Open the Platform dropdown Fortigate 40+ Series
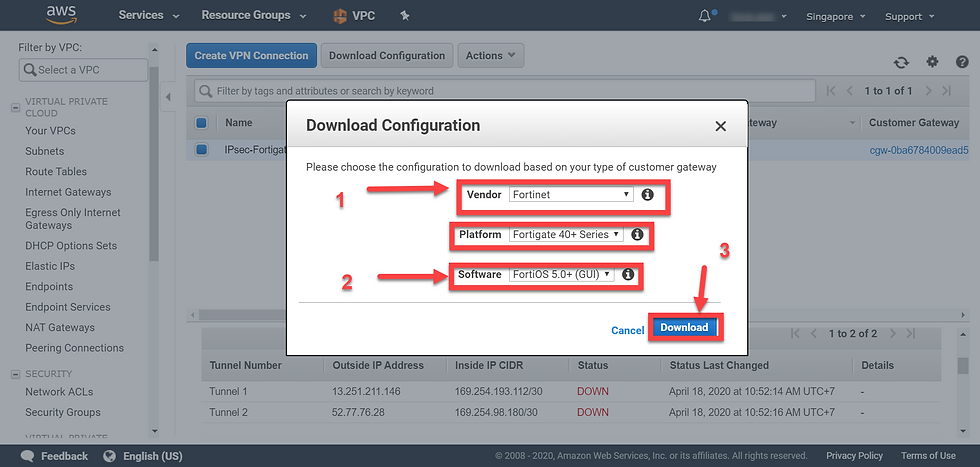 point(566,234)
